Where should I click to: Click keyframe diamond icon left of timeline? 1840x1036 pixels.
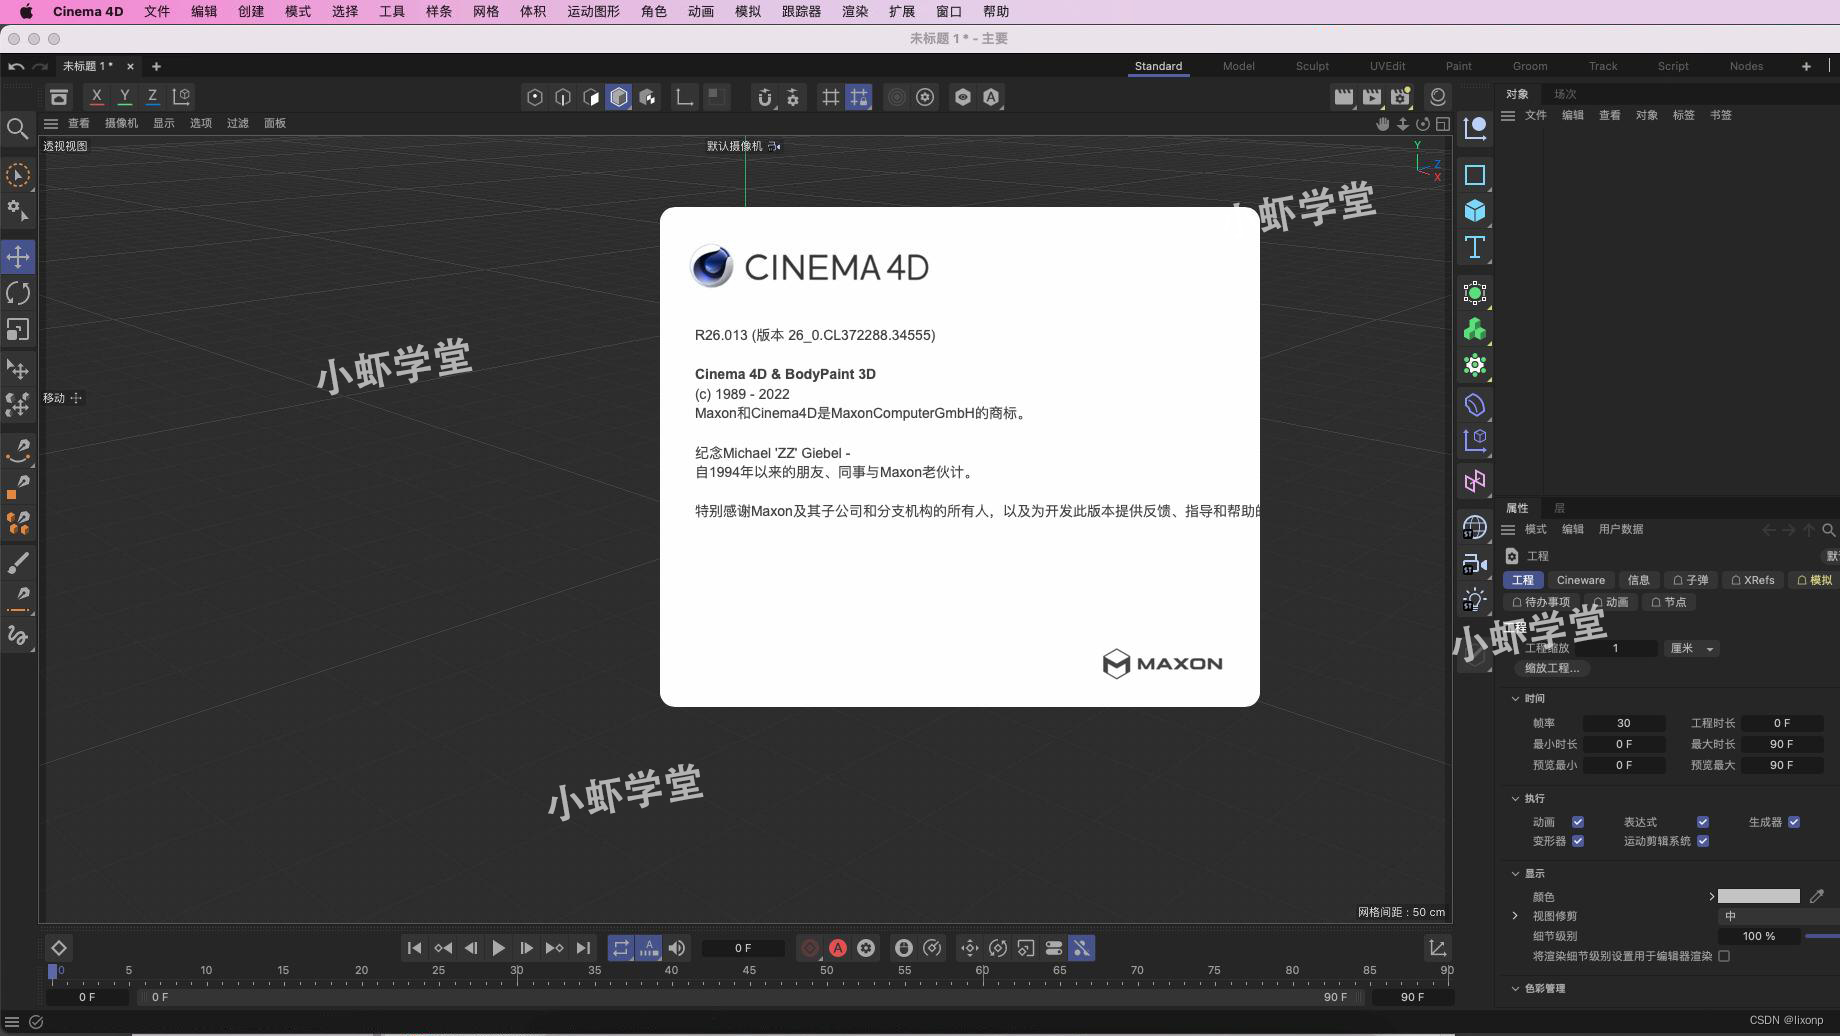pos(59,948)
